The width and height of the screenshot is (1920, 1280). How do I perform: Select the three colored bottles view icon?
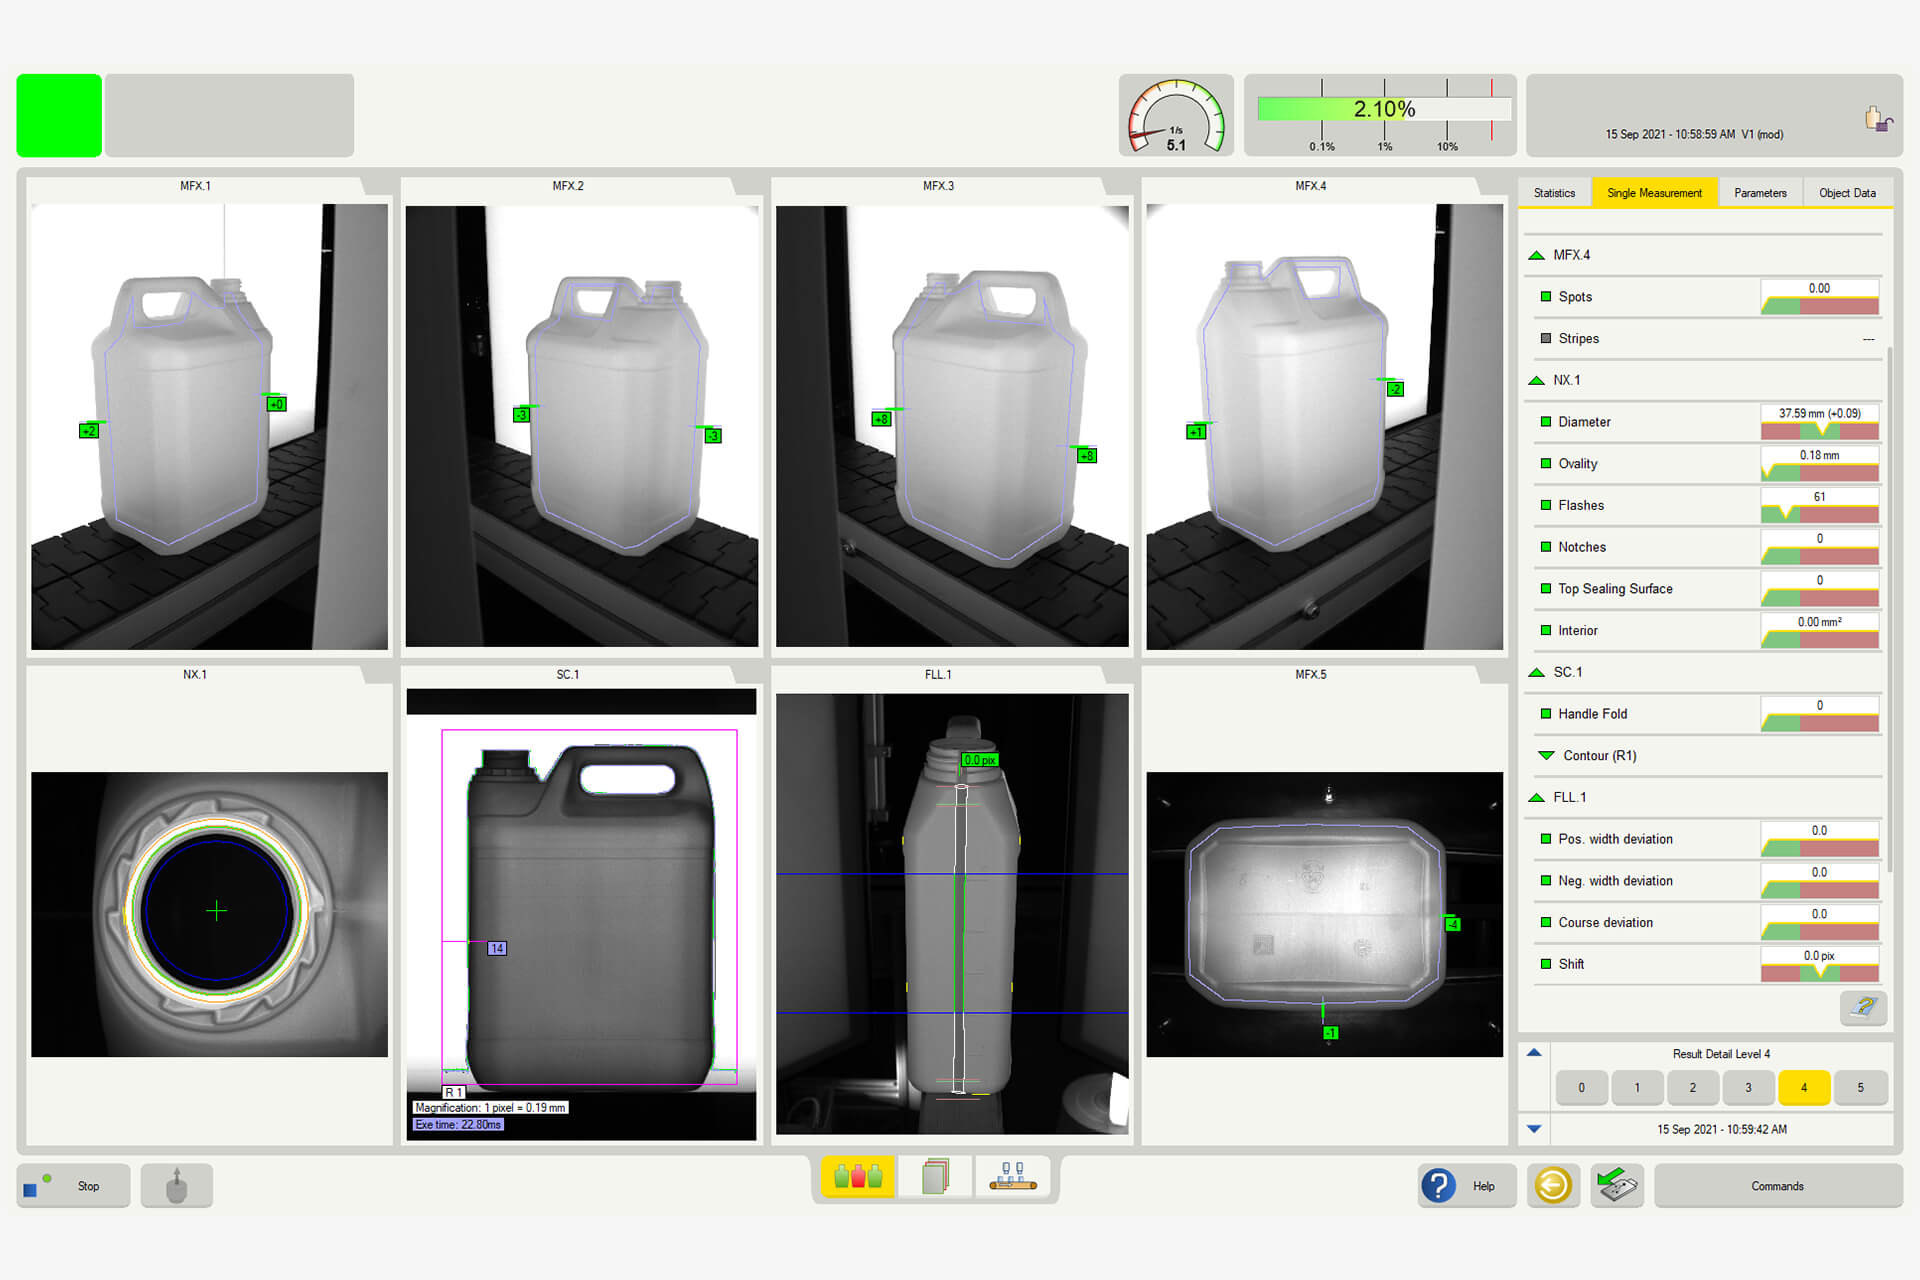858,1177
